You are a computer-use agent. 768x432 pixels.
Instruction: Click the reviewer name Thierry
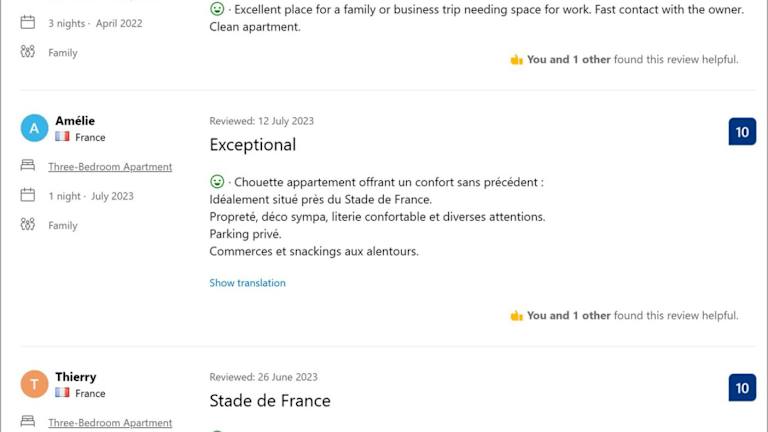[76, 377]
